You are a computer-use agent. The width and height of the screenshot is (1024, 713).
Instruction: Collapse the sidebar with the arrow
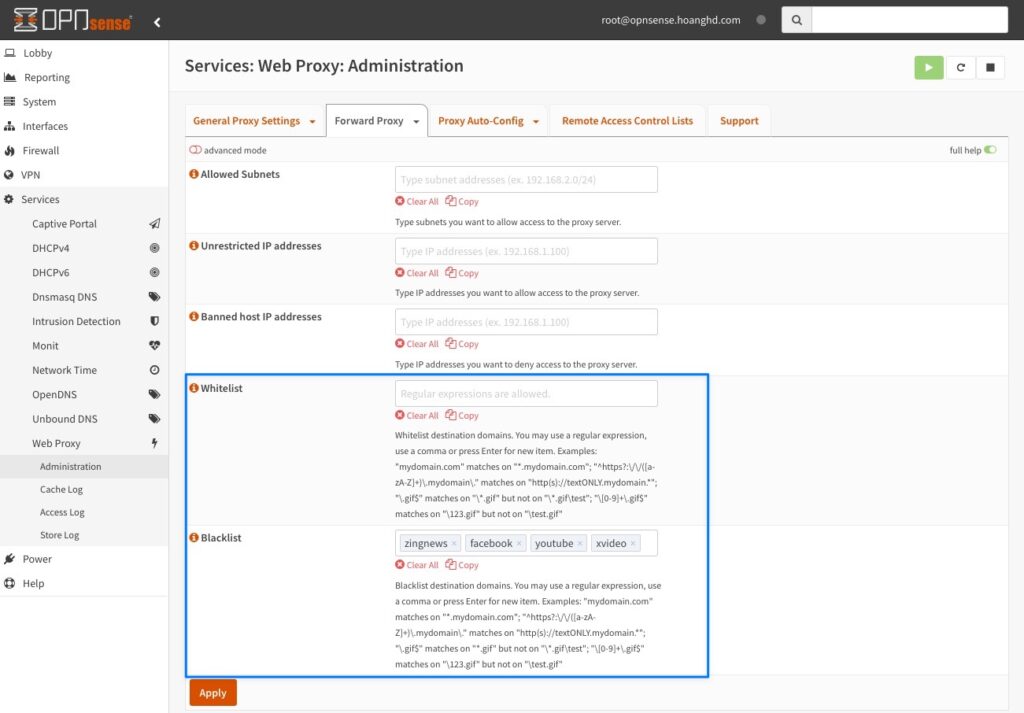157,22
